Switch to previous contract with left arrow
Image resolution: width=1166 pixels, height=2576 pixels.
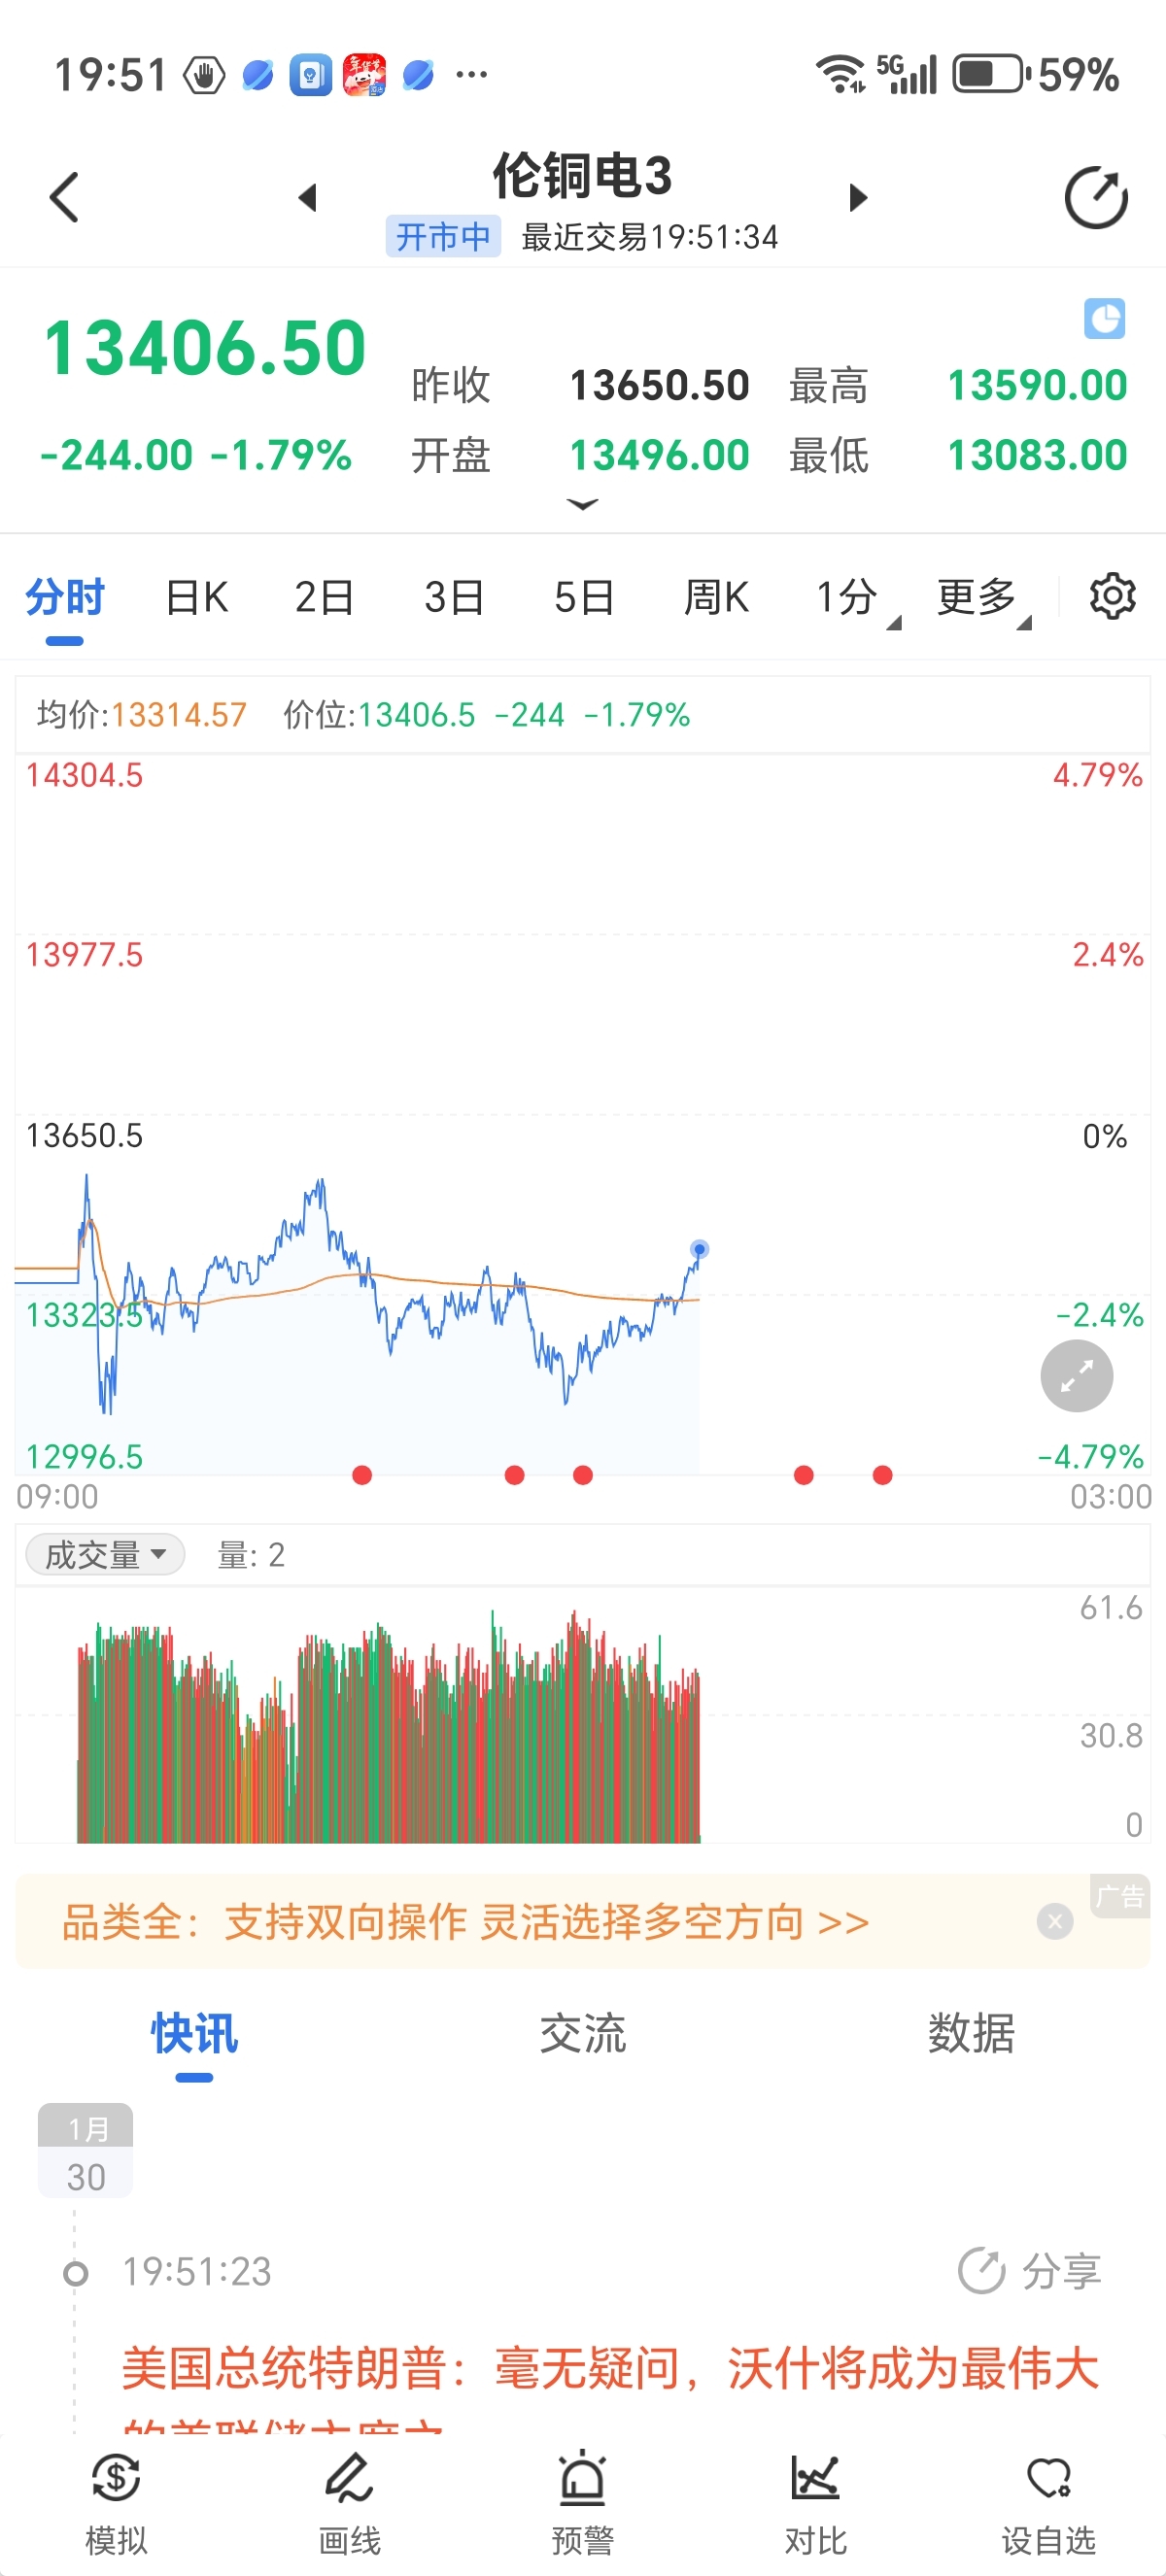[308, 198]
